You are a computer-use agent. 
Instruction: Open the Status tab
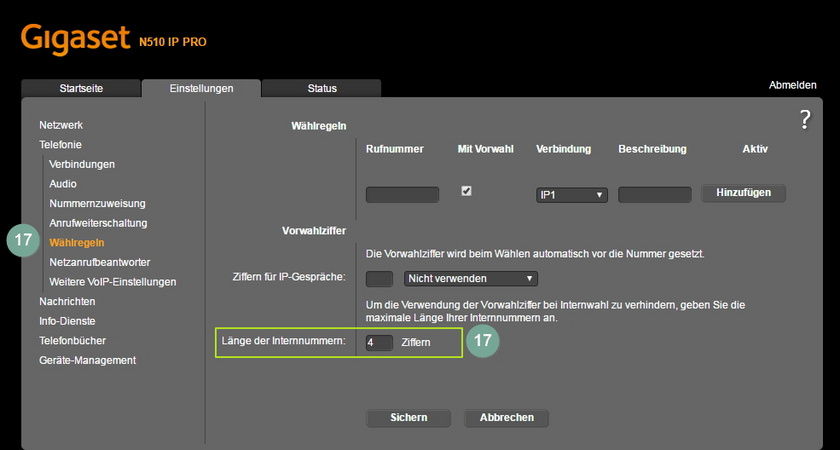[321, 89]
